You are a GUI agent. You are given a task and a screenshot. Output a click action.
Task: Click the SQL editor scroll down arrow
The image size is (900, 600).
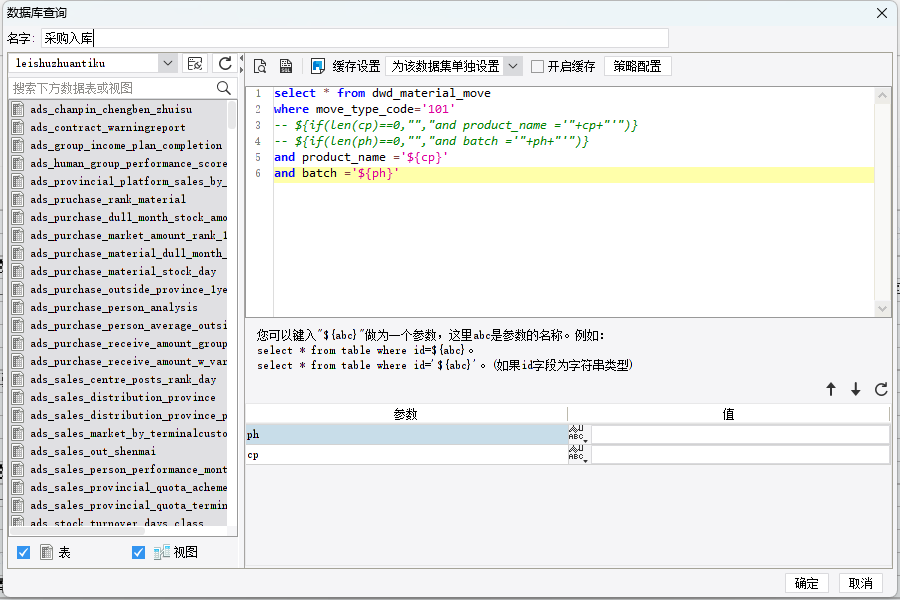click(882, 309)
